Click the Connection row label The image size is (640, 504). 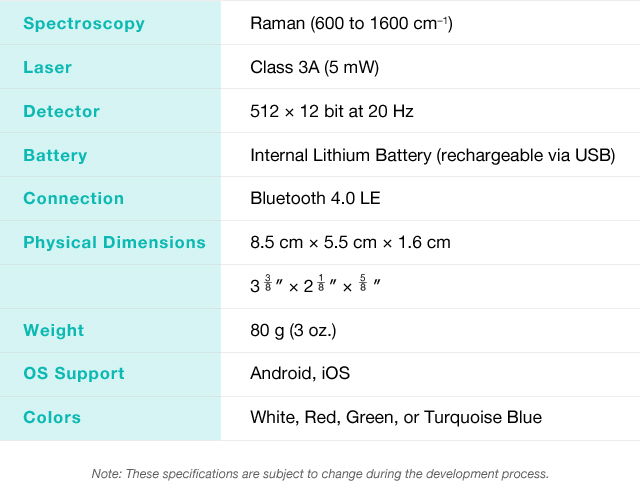click(x=74, y=198)
